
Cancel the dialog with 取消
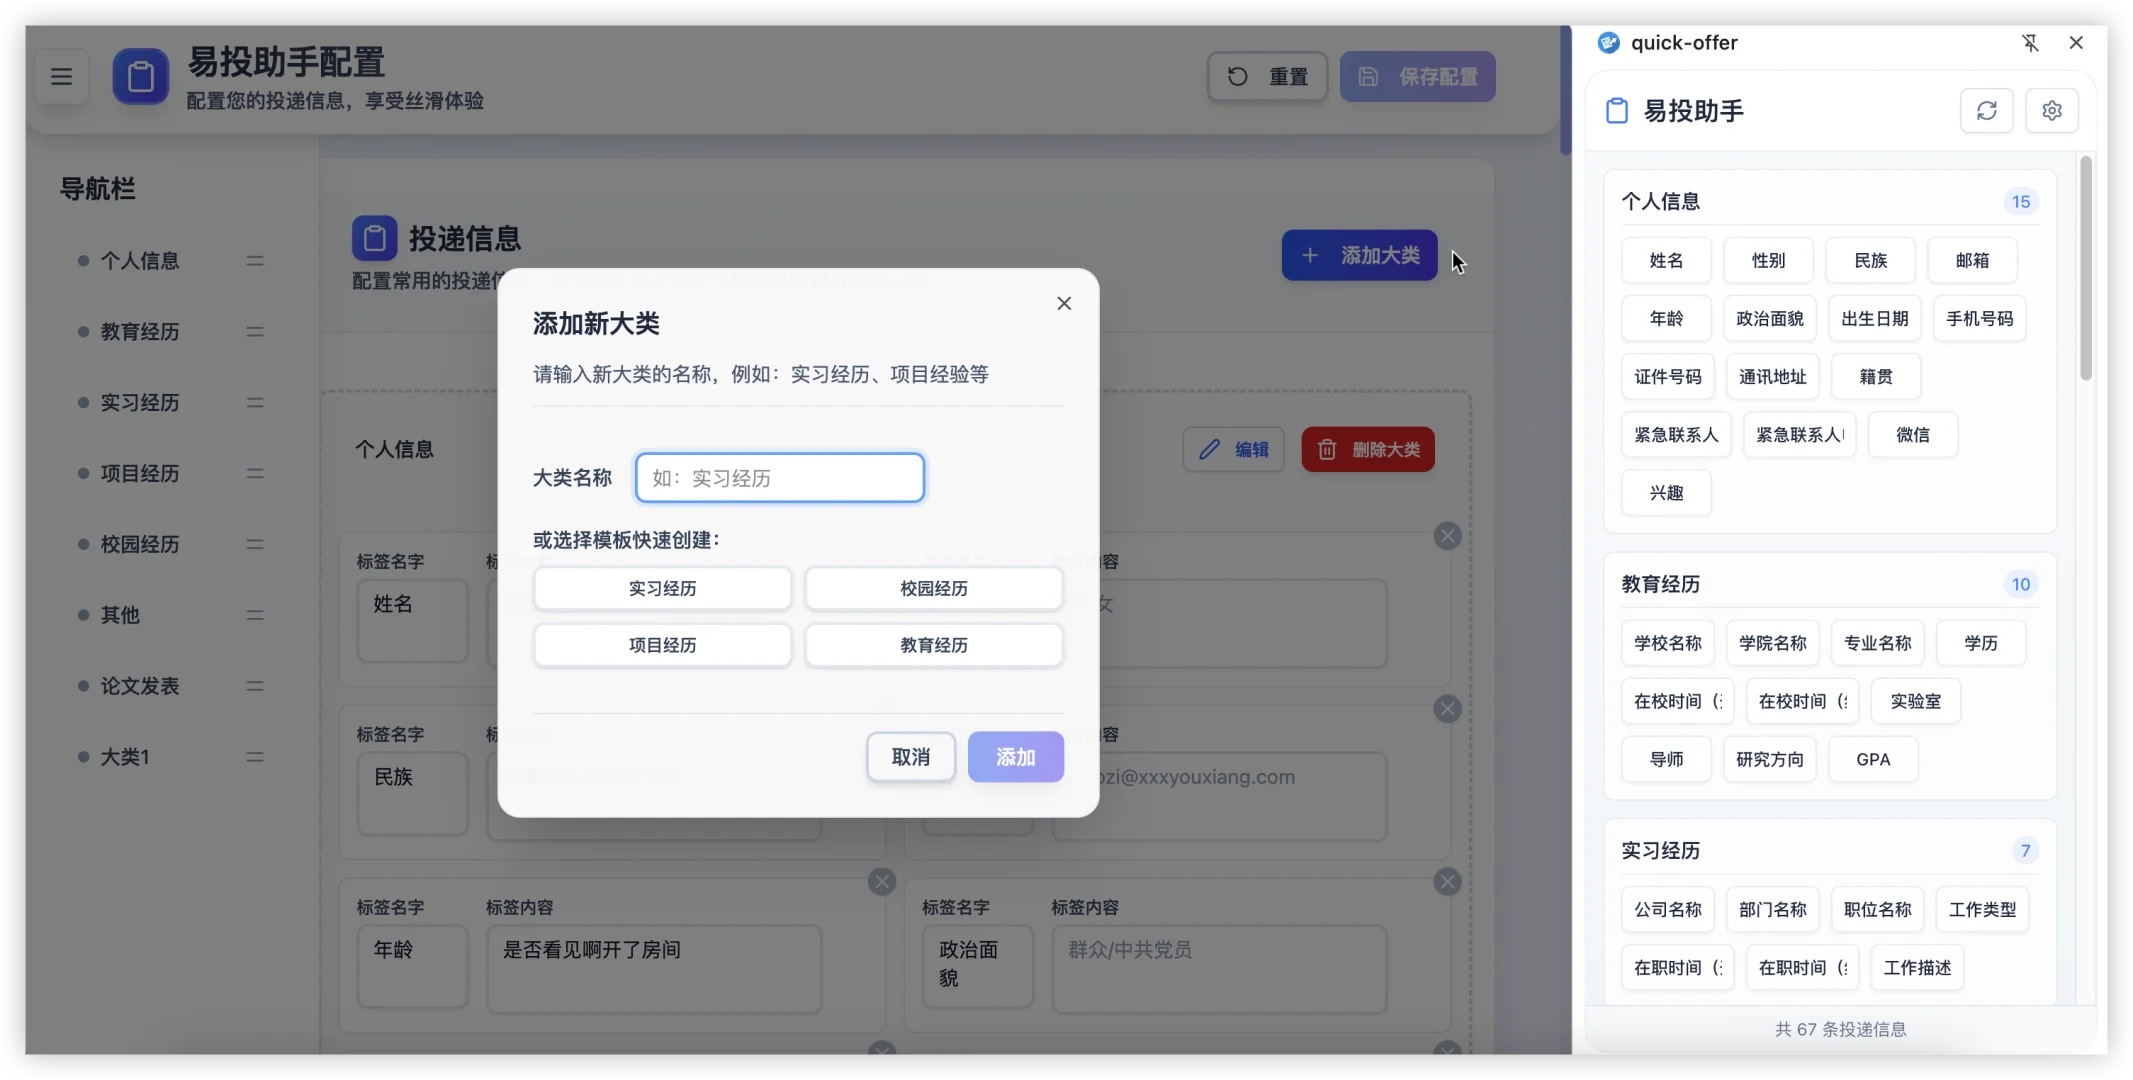click(x=910, y=757)
